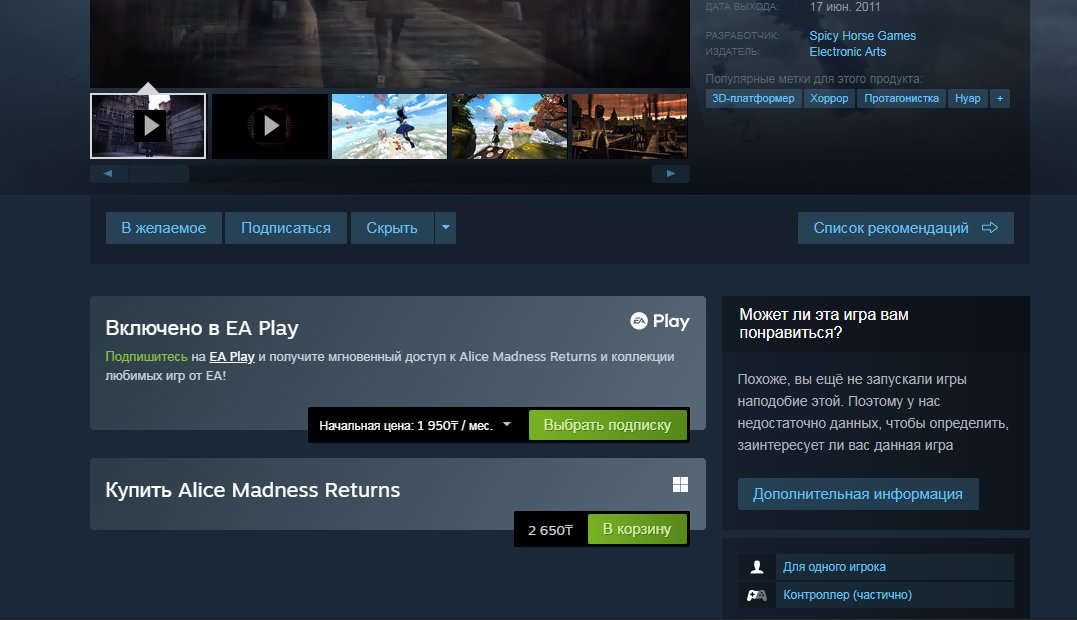Open the Spicy Horse Games developer link

coord(862,36)
